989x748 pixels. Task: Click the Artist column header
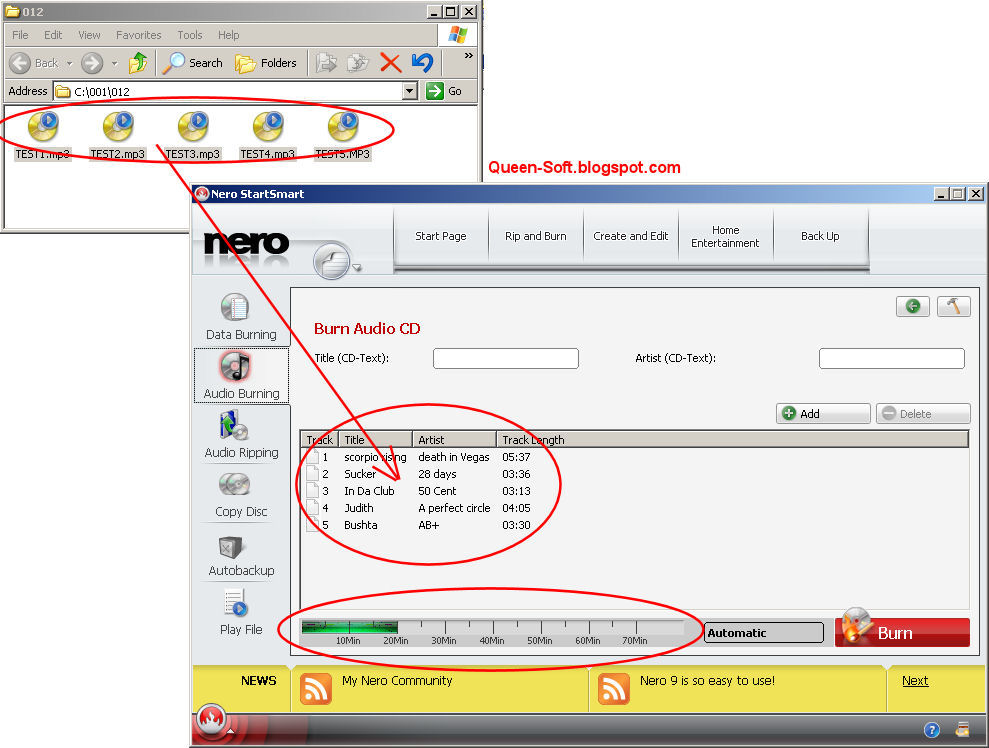454,440
